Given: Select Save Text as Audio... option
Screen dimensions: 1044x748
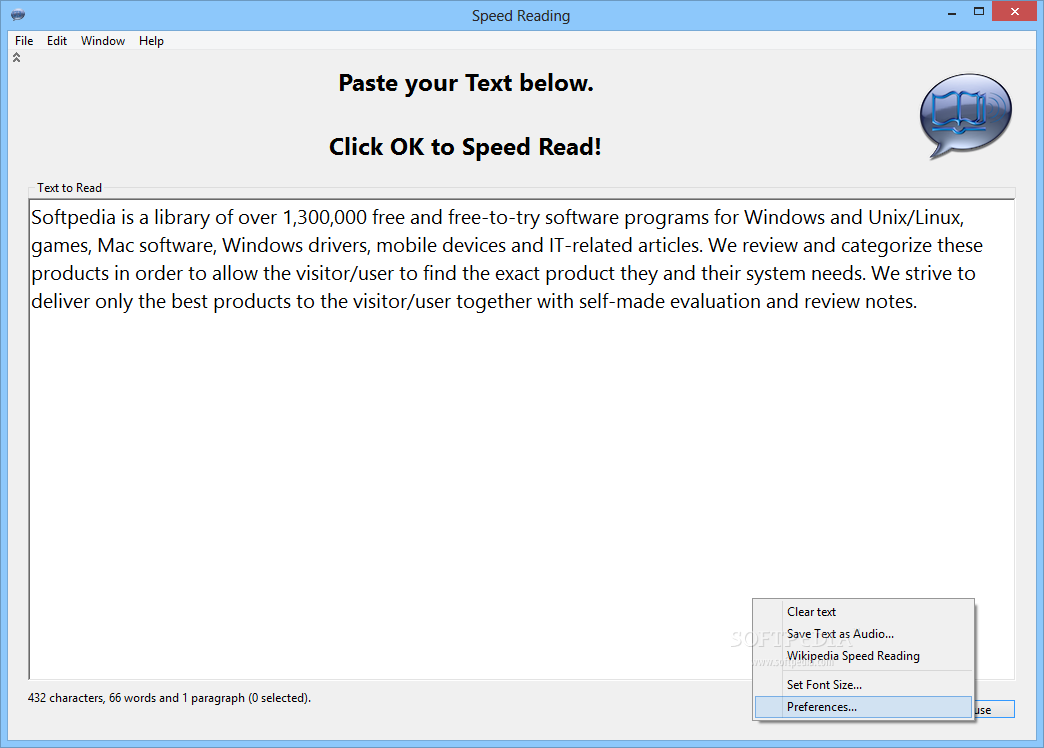Looking at the screenshot, I should tap(863, 633).
